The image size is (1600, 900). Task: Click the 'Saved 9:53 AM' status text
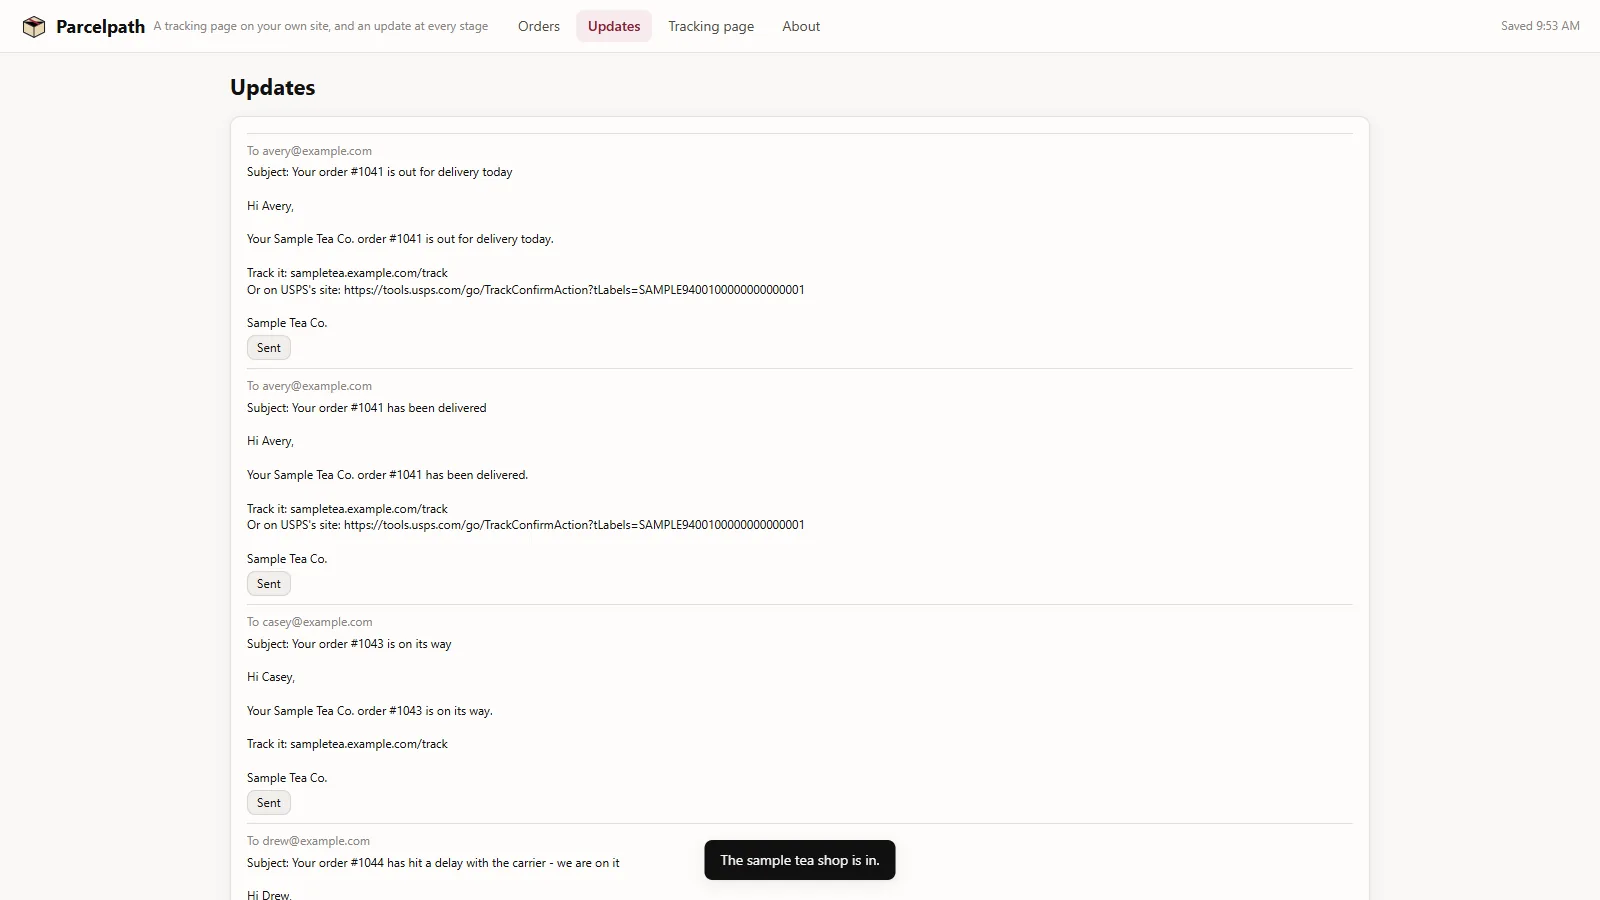coord(1540,26)
